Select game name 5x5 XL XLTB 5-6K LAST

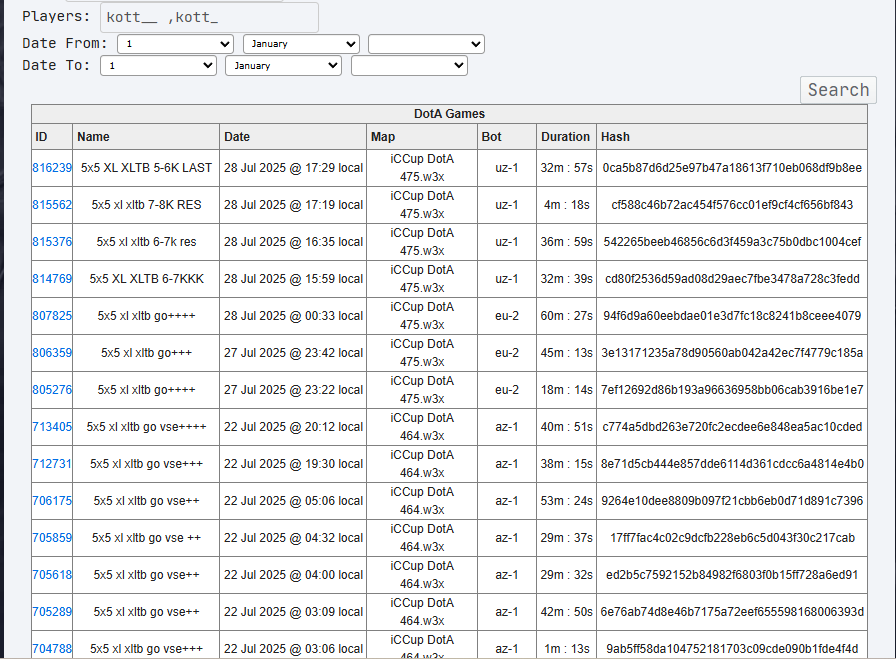coord(146,168)
